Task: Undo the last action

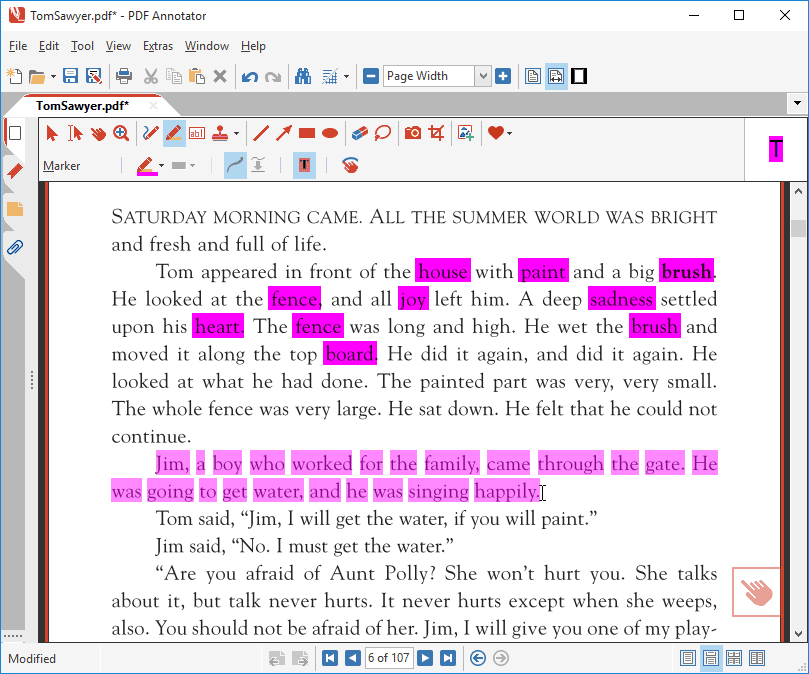Action: [x=250, y=77]
